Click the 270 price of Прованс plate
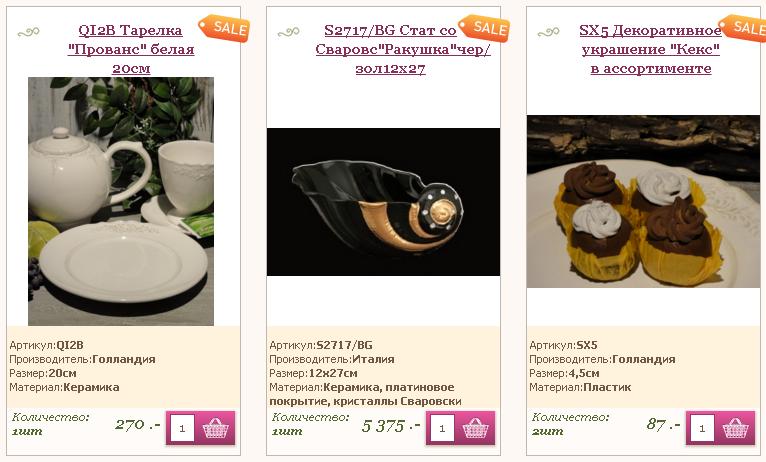Viewport: 766px width, 462px height. (138, 425)
